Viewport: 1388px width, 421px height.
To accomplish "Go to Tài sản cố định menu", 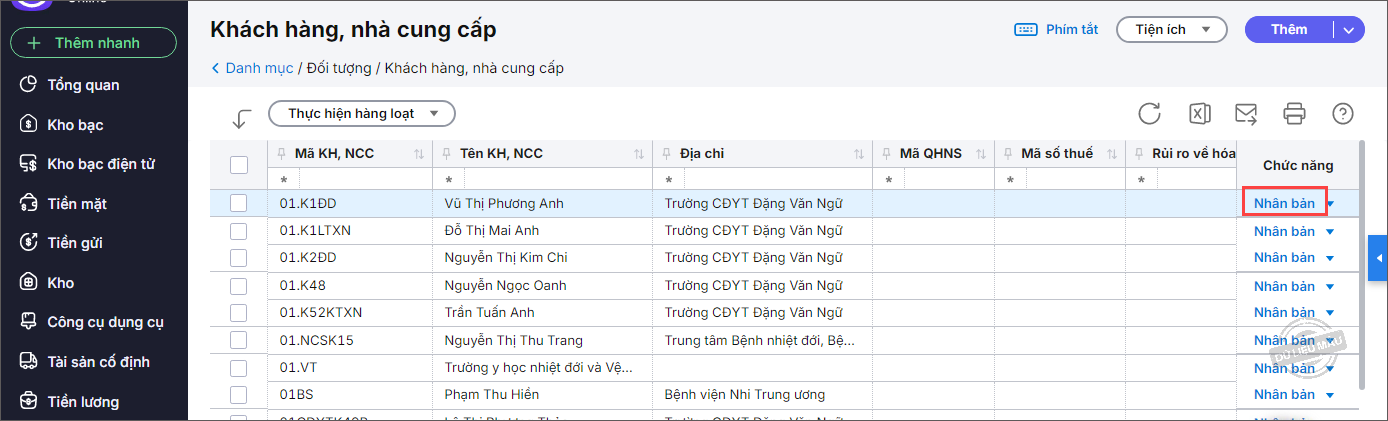I will click(98, 362).
